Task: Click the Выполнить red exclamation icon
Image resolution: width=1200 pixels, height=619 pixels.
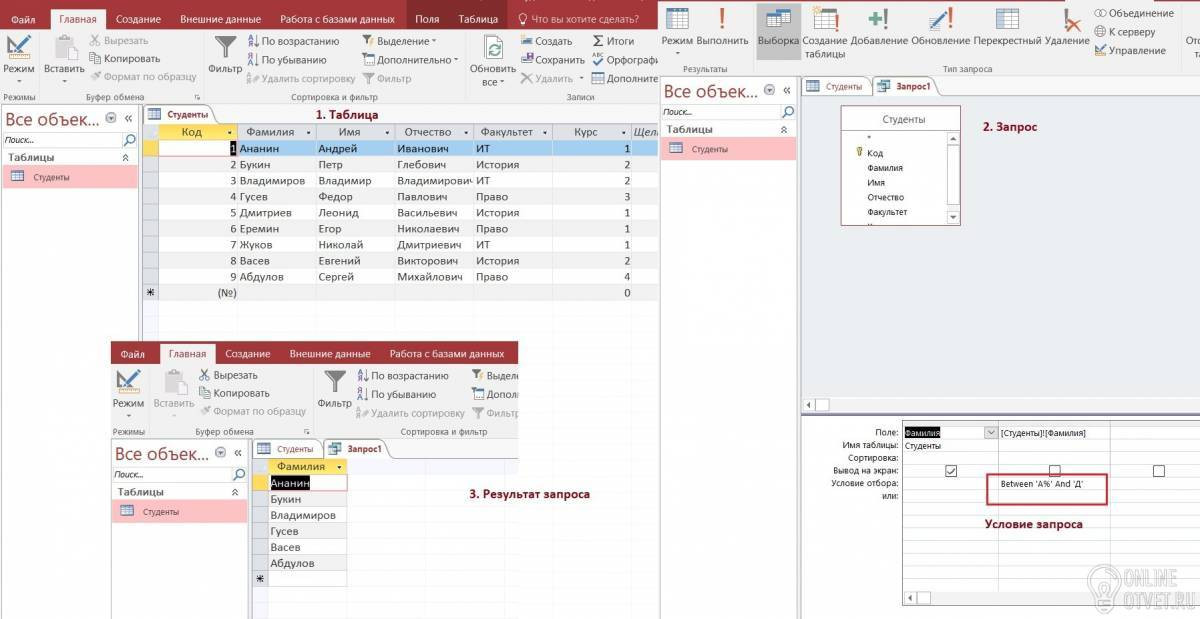Action: (x=722, y=19)
